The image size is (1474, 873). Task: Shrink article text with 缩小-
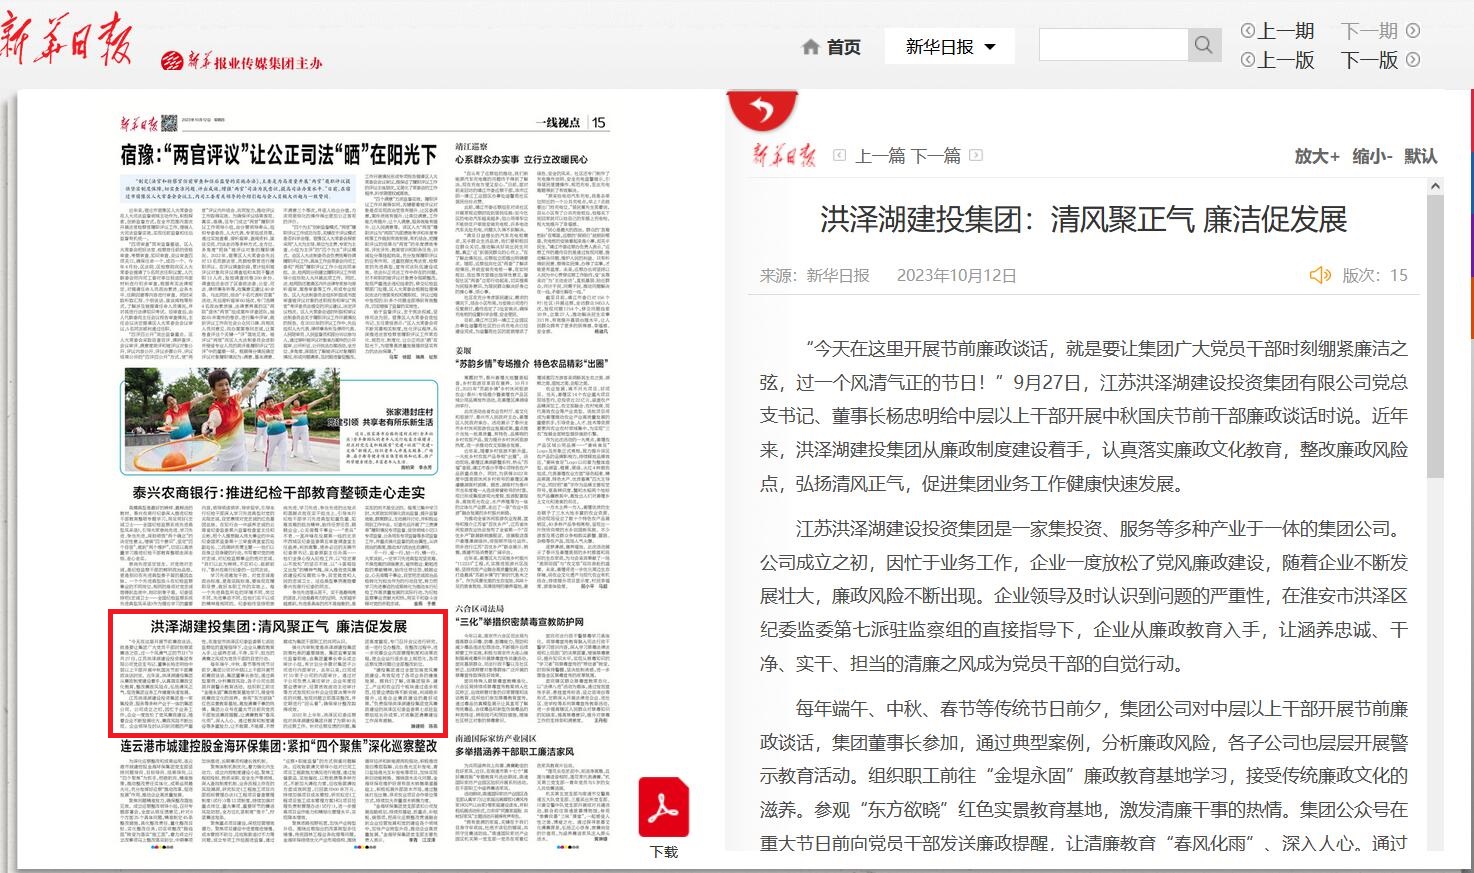(x=1372, y=156)
